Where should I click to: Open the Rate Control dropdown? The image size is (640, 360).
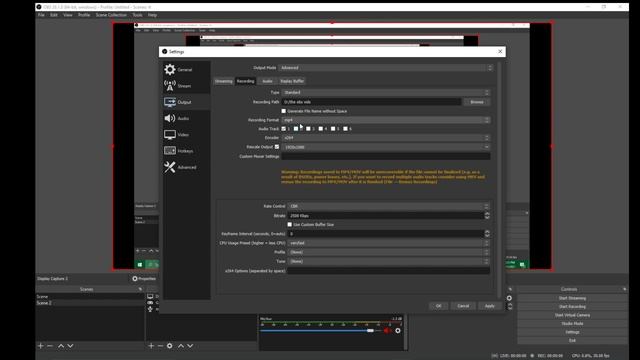tap(389, 206)
